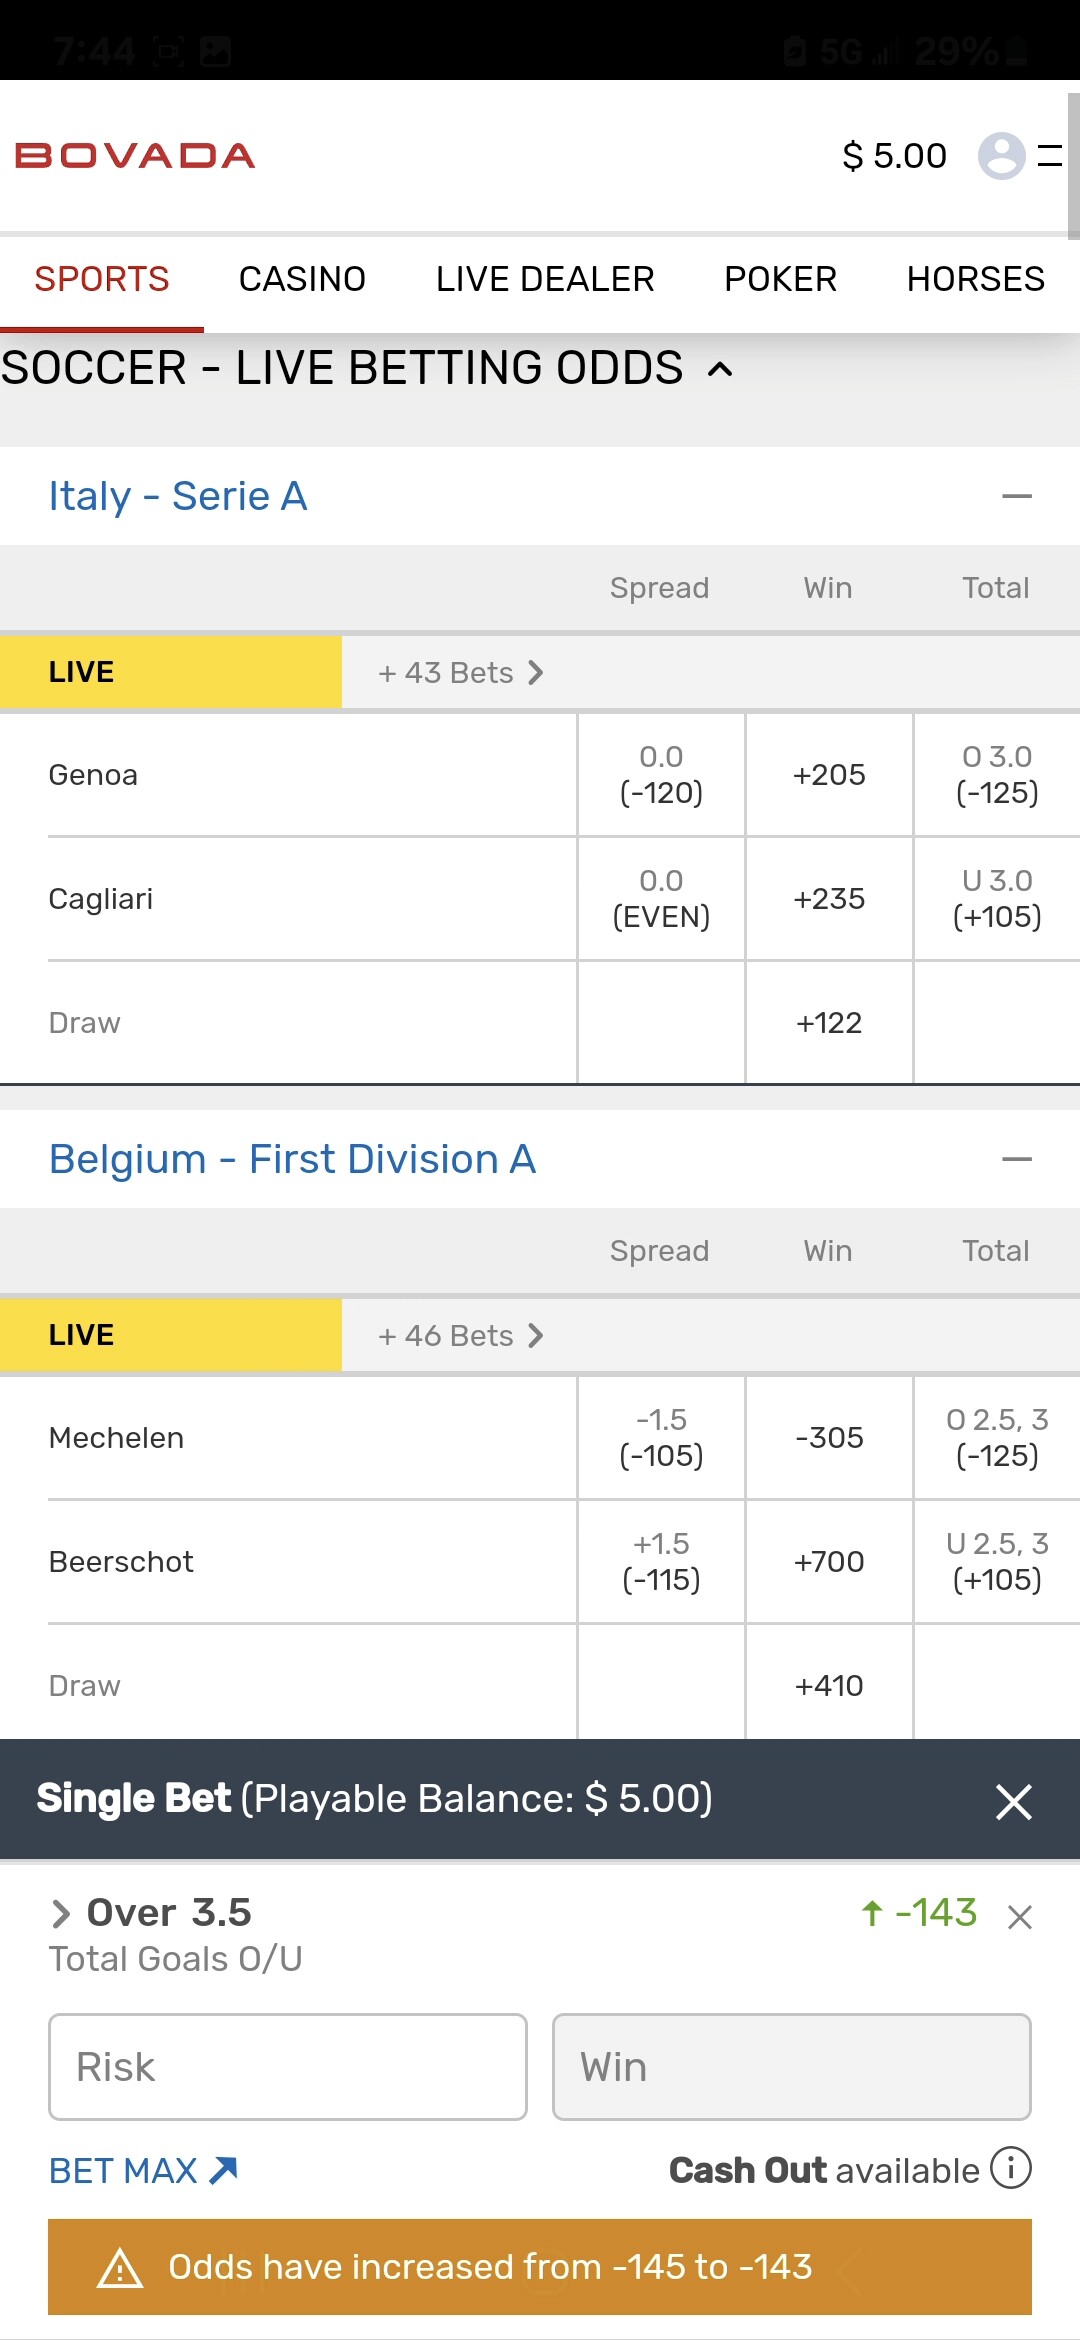1080x2340 pixels.
Task: Expand the Over 3.5 bet details
Action: coord(61,1913)
